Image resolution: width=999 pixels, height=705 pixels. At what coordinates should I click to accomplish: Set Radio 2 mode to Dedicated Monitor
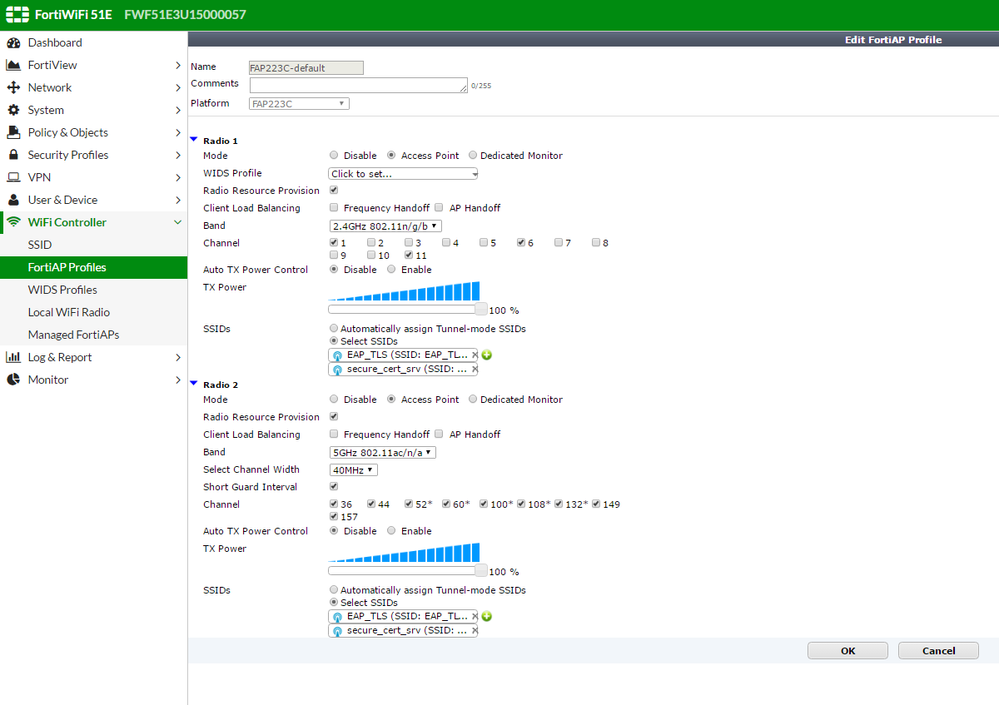point(473,399)
